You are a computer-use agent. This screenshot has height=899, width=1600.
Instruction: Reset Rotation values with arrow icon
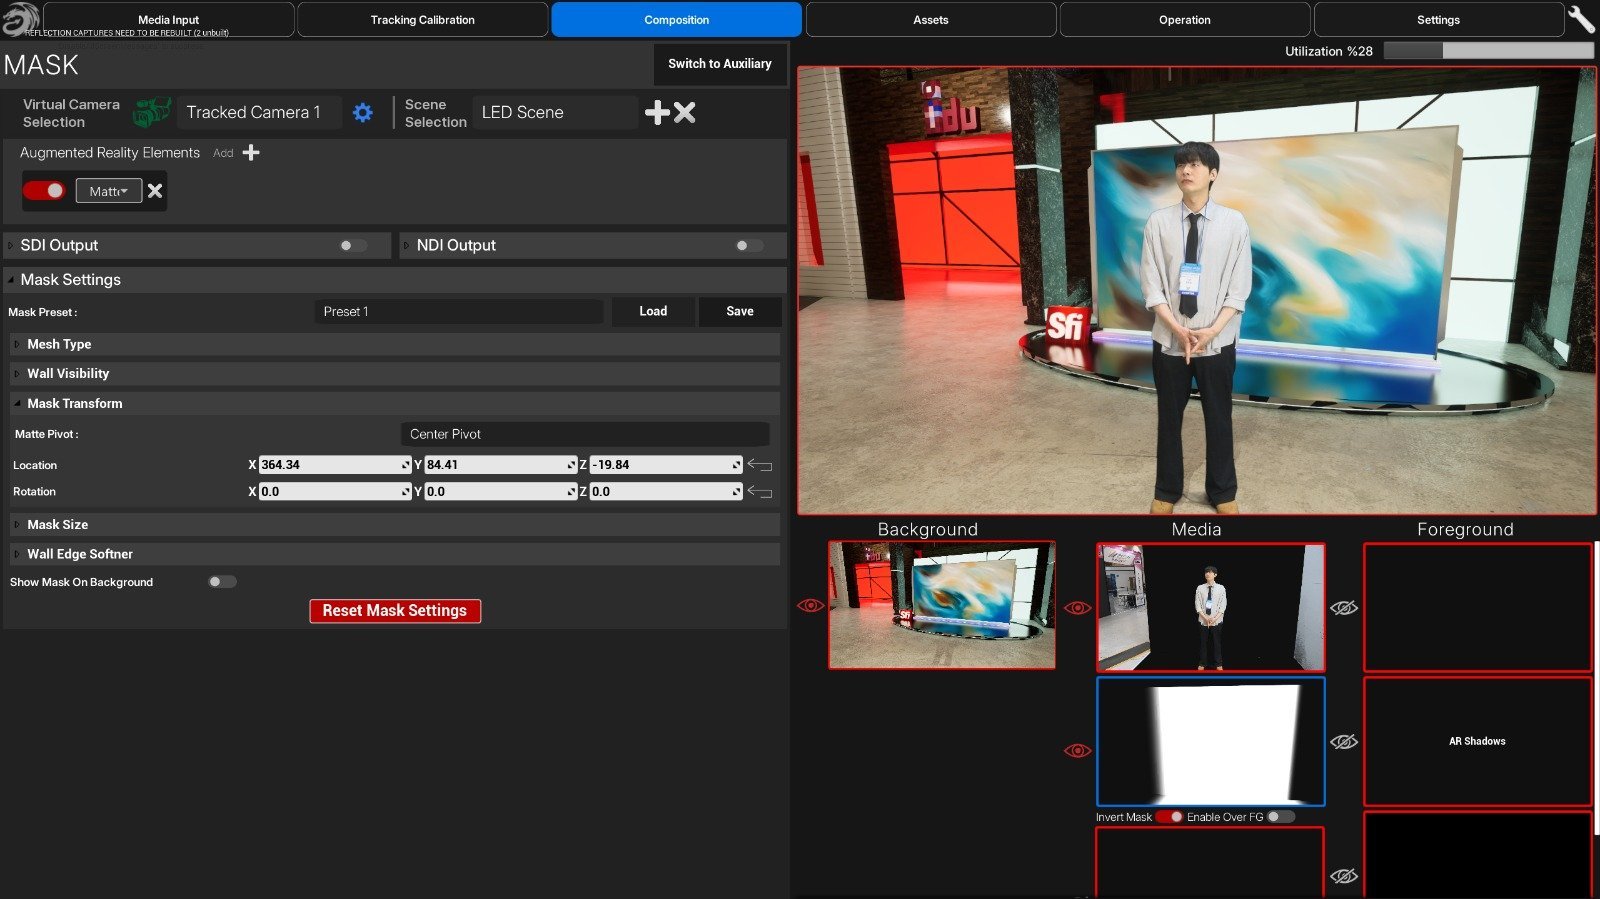760,492
